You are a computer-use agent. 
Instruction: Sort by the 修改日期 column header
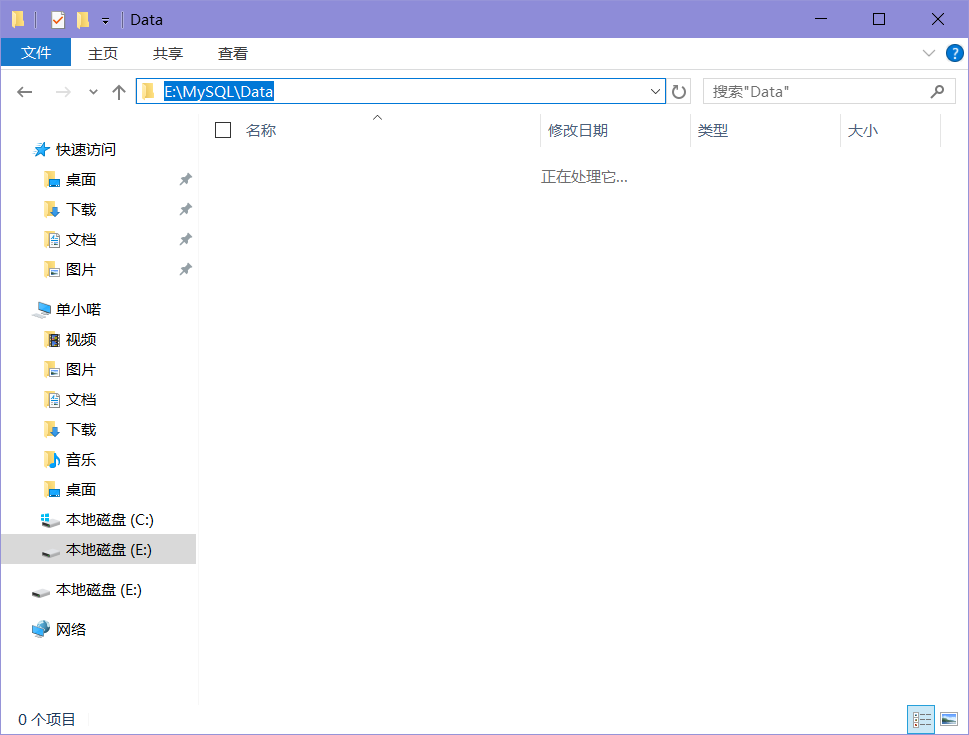577,130
